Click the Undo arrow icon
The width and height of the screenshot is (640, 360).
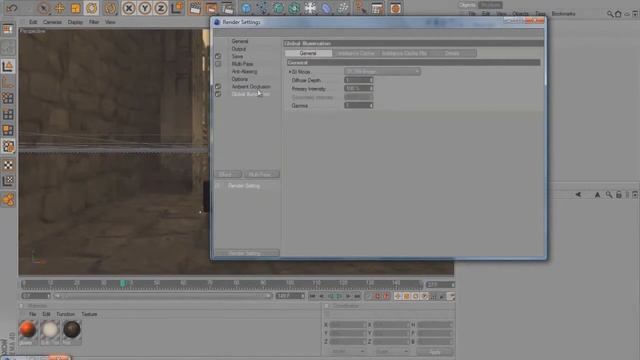point(12,8)
